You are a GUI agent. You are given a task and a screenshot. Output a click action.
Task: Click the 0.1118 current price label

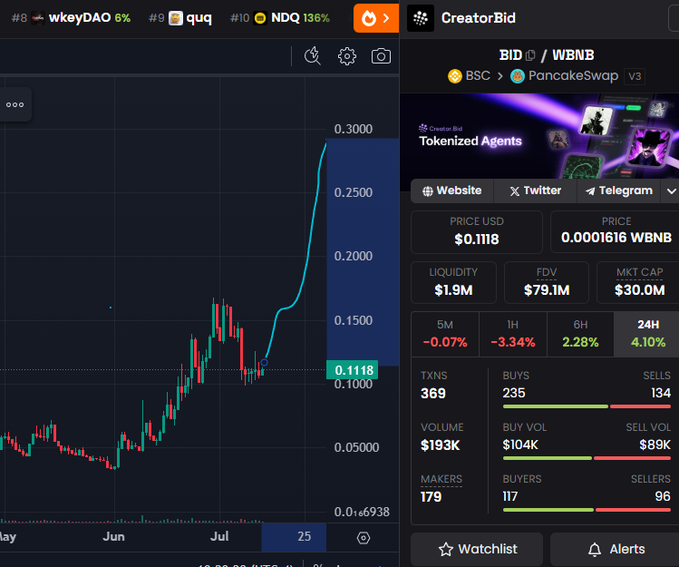(352, 370)
